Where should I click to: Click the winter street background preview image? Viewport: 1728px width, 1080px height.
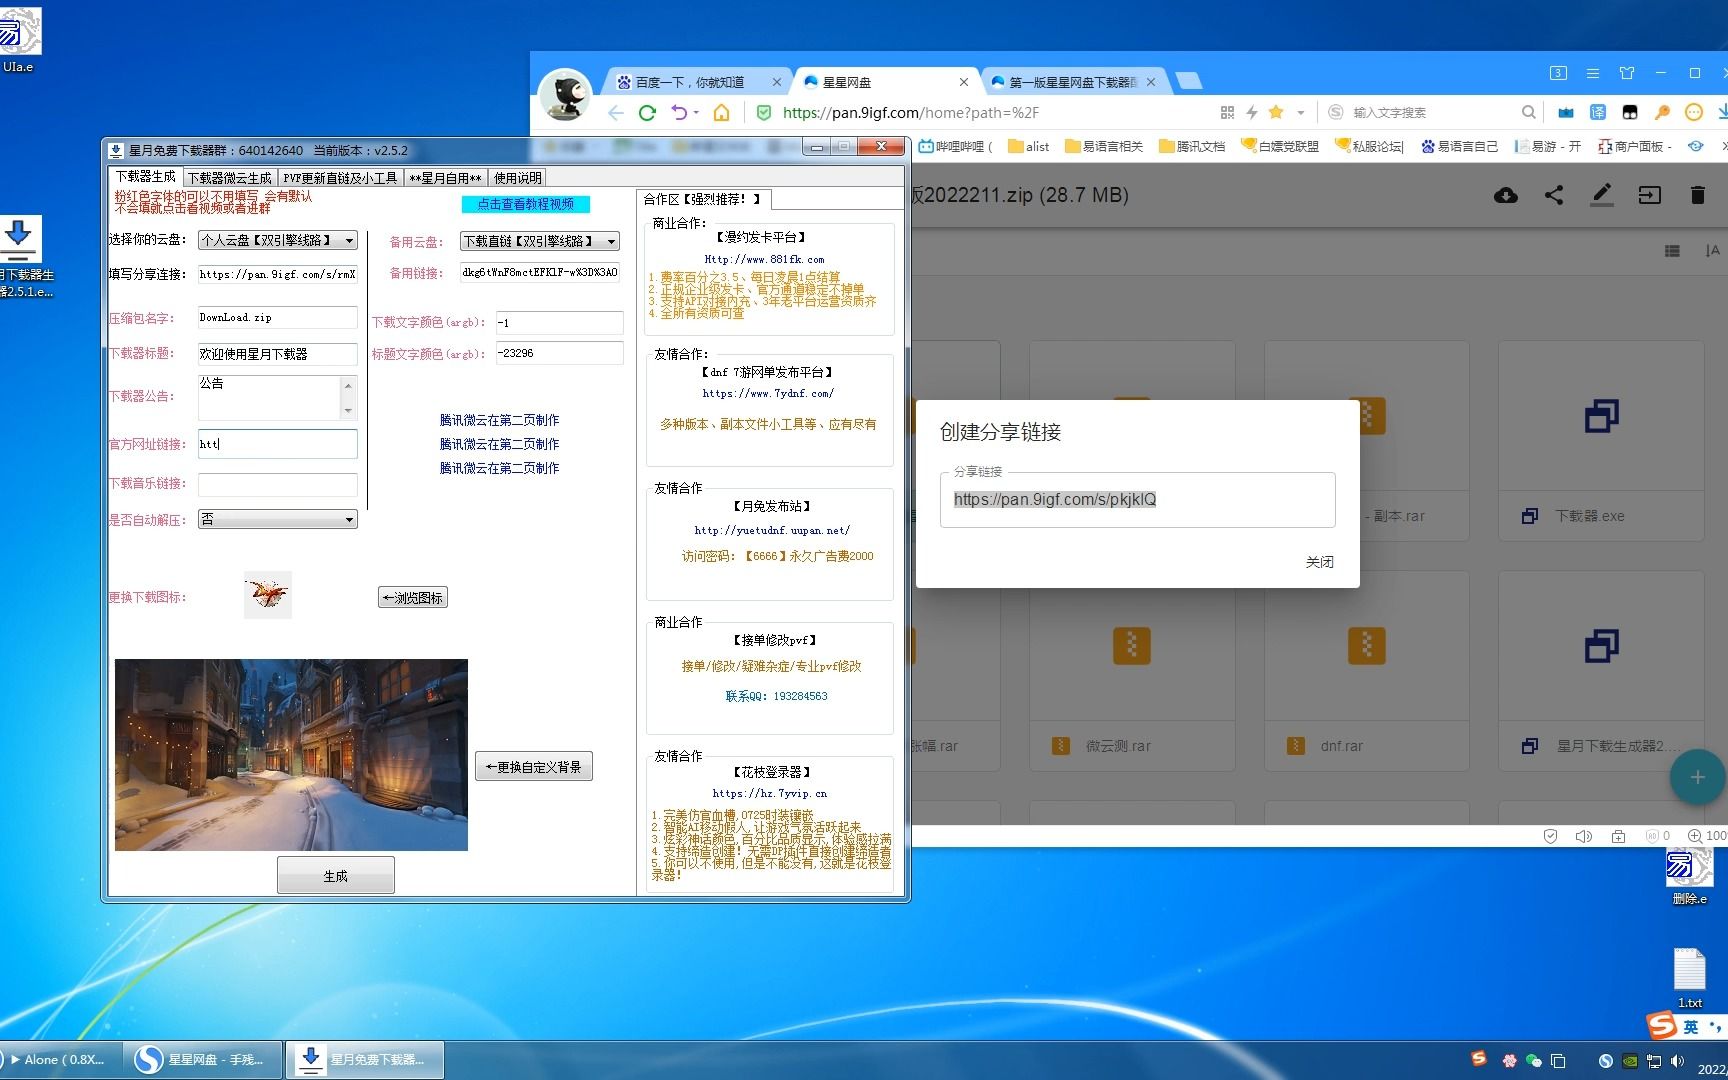(291, 755)
